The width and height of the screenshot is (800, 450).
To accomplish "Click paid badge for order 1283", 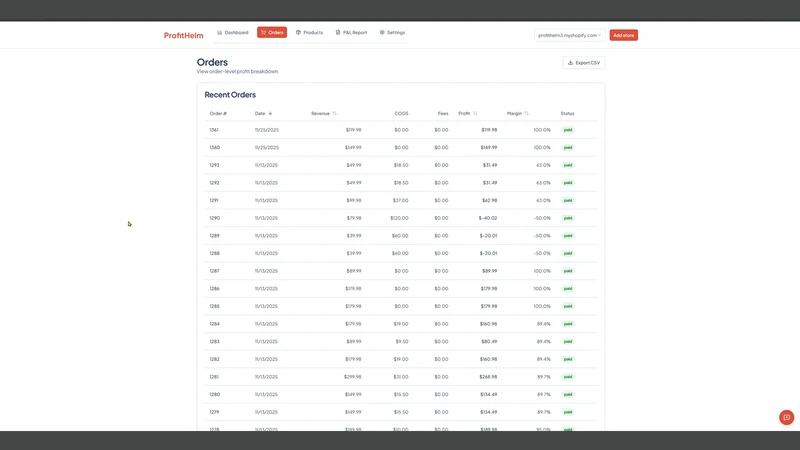I will point(568,342).
